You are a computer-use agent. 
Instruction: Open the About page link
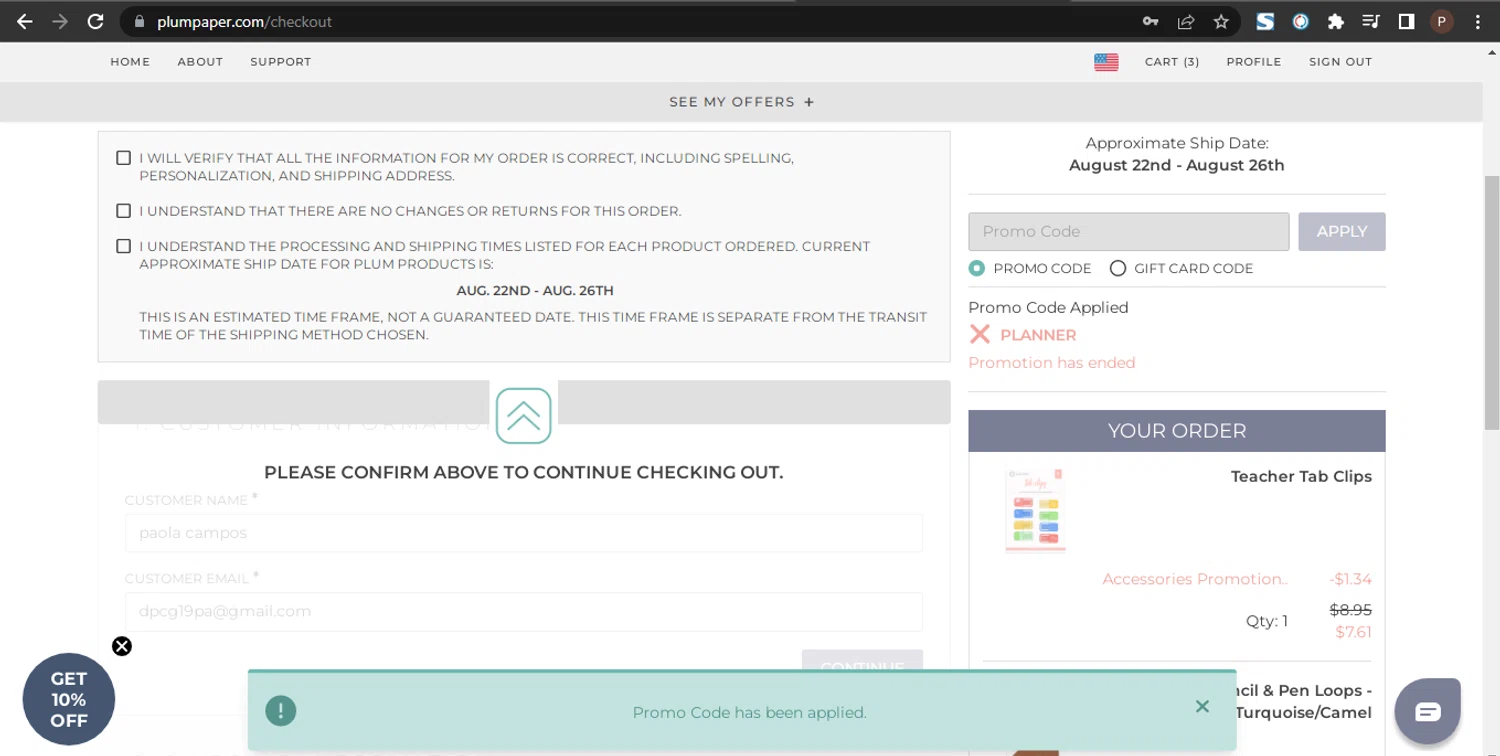pos(200,62)
